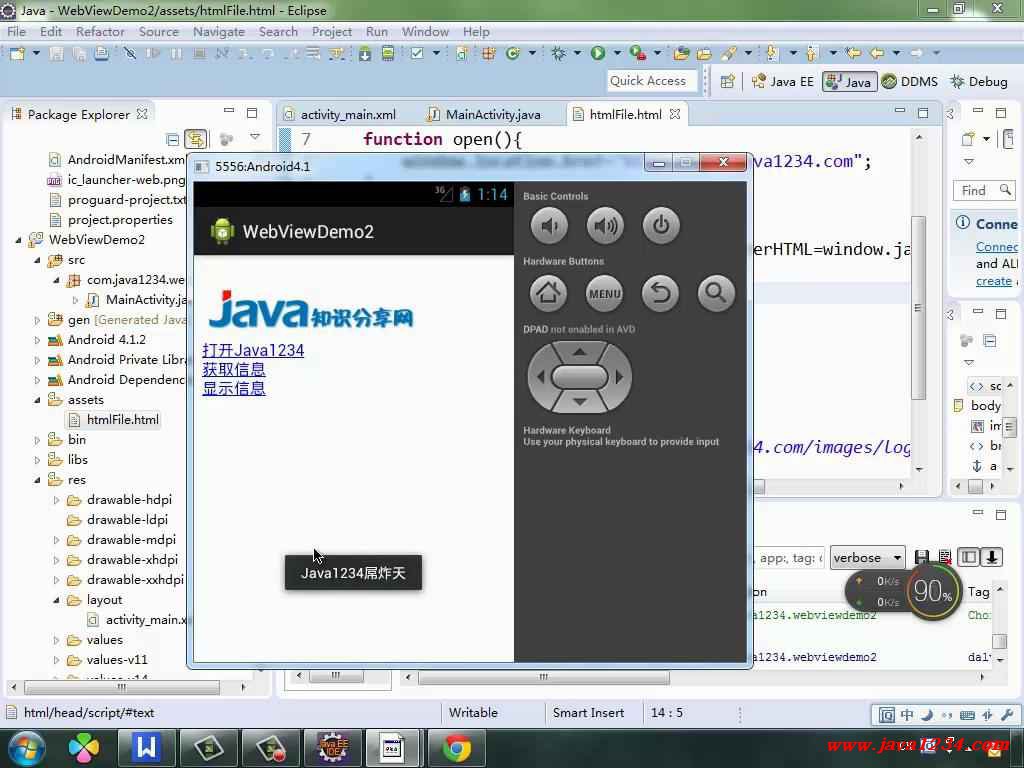Screen dimensions: 1024x768
Task: Switch to Java EE perspective
Action: (x=782, y=82)
